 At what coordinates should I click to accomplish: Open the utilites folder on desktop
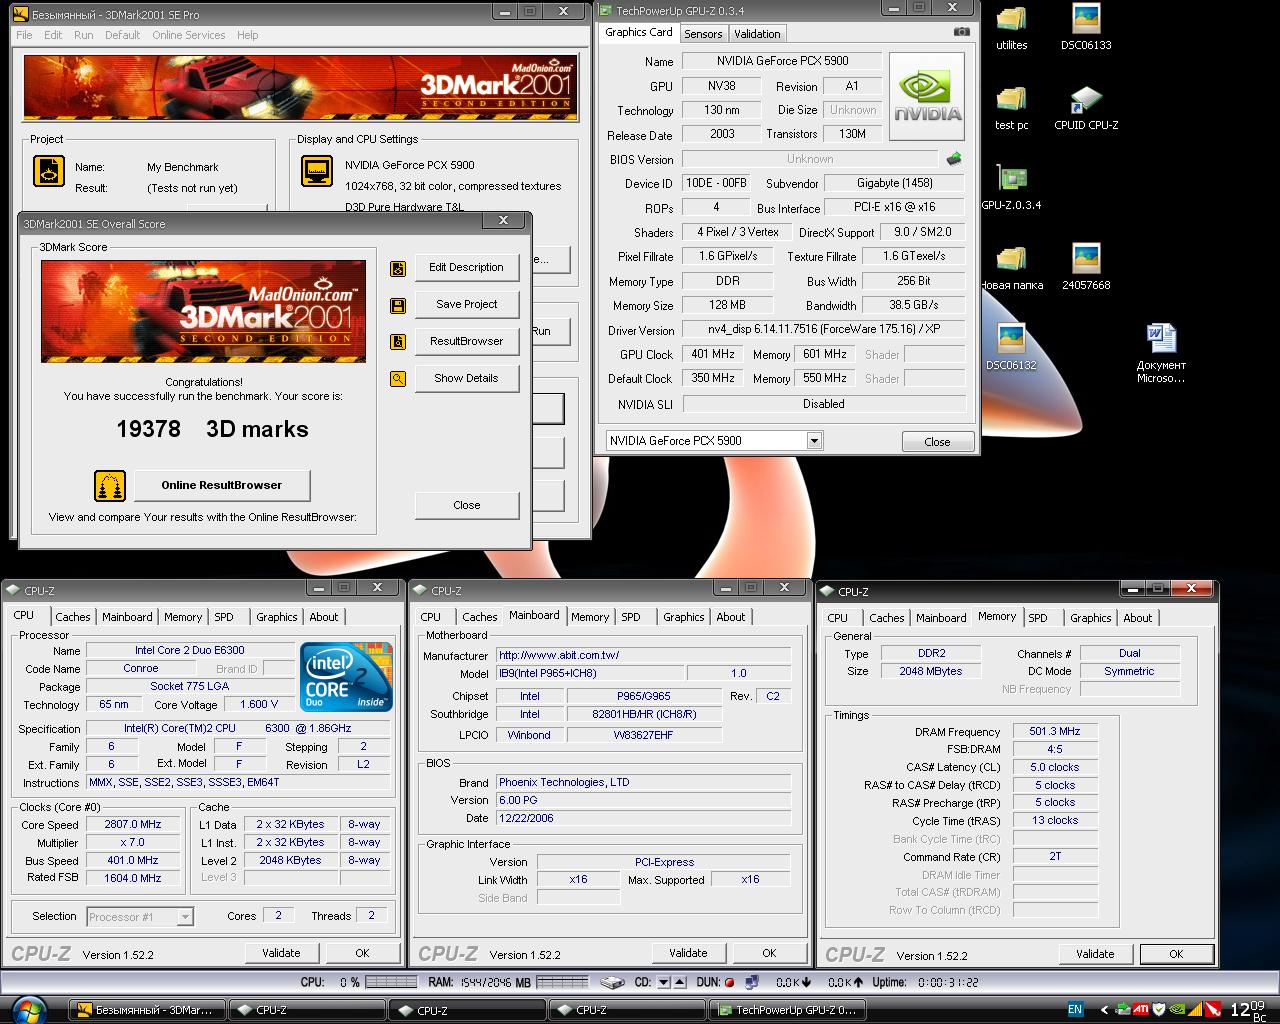(1012, 28)
